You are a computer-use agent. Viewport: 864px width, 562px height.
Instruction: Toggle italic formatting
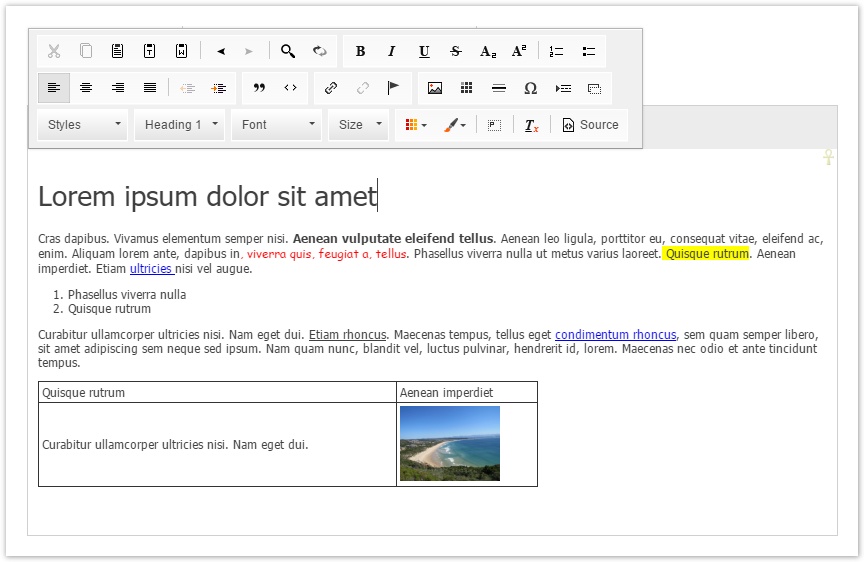tap(392, 52)
